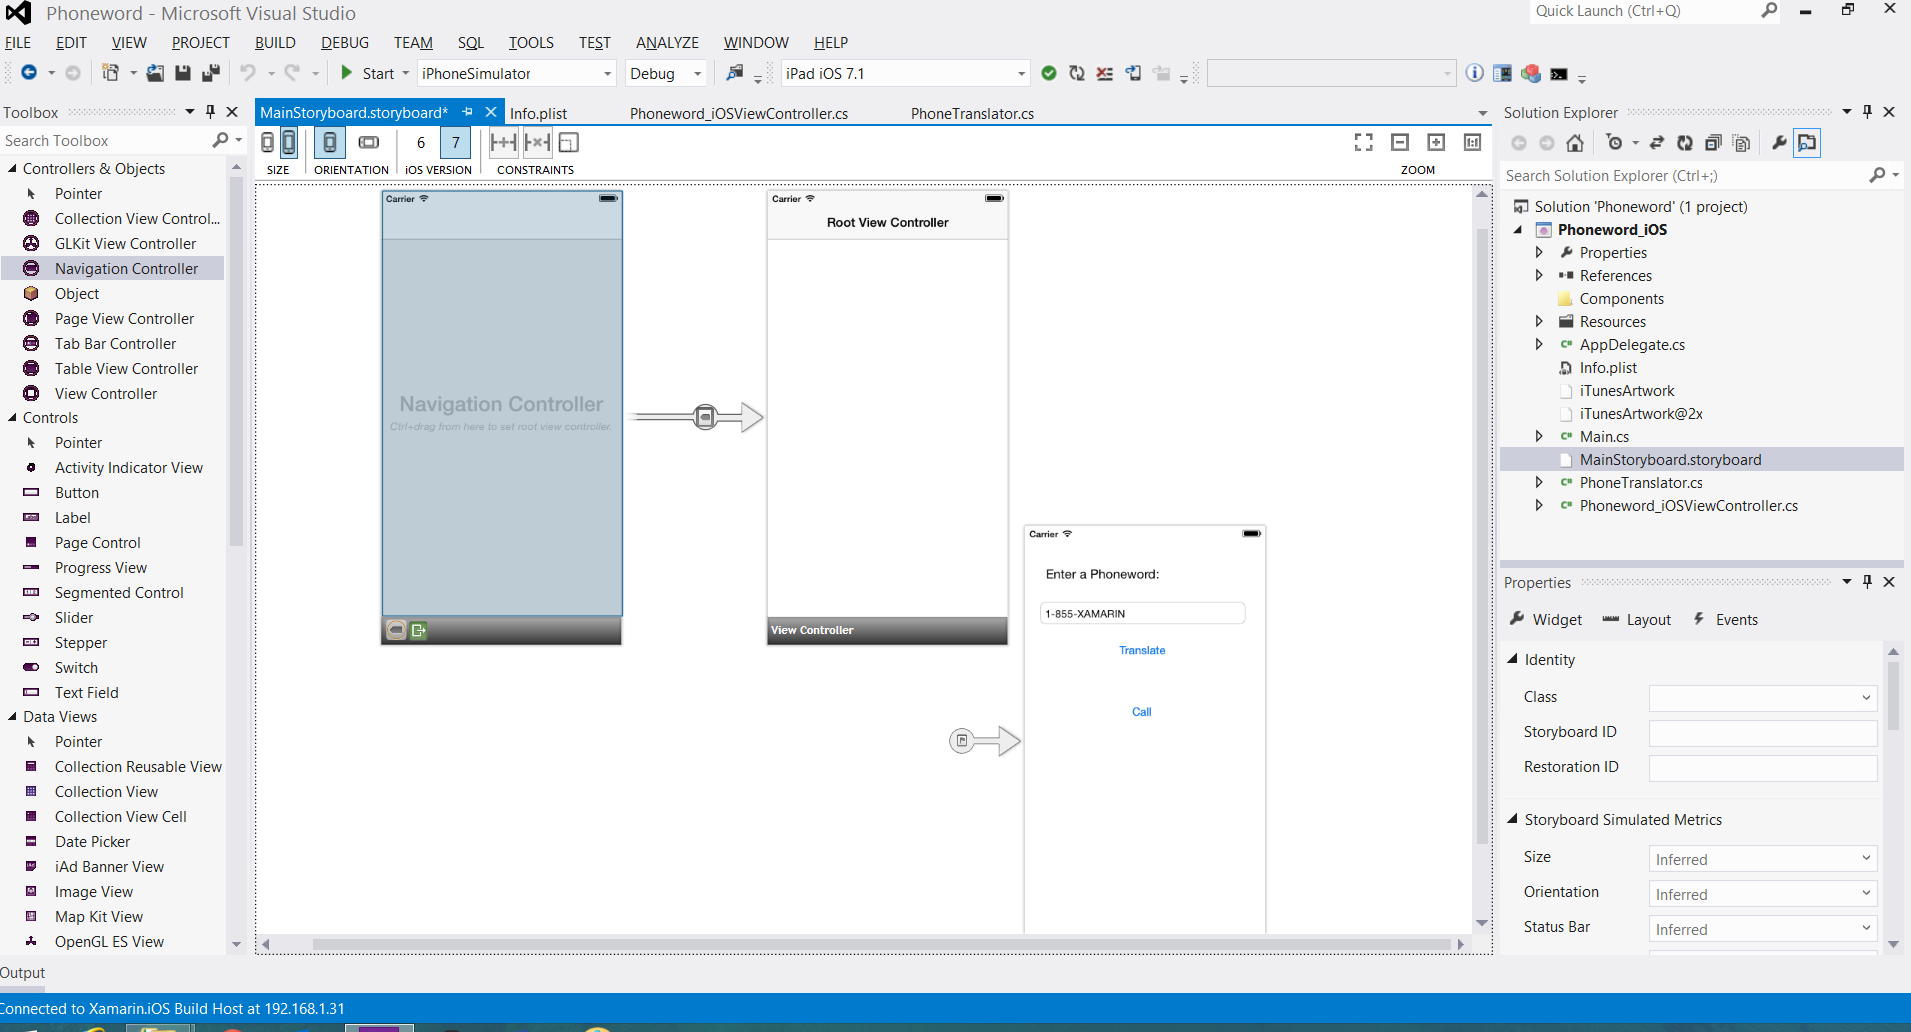
Task: Click the zoom in icon in the designer
Action: pos(1436,143)
